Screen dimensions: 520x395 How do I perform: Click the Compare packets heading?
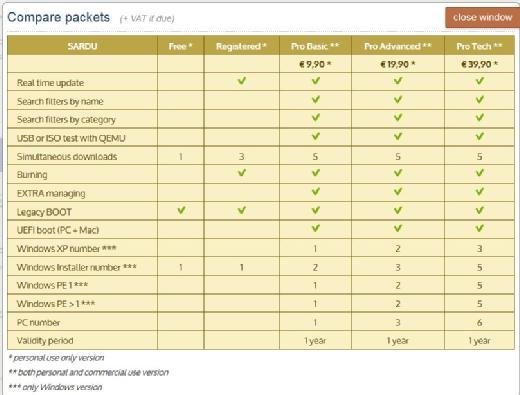pos(59,17)
